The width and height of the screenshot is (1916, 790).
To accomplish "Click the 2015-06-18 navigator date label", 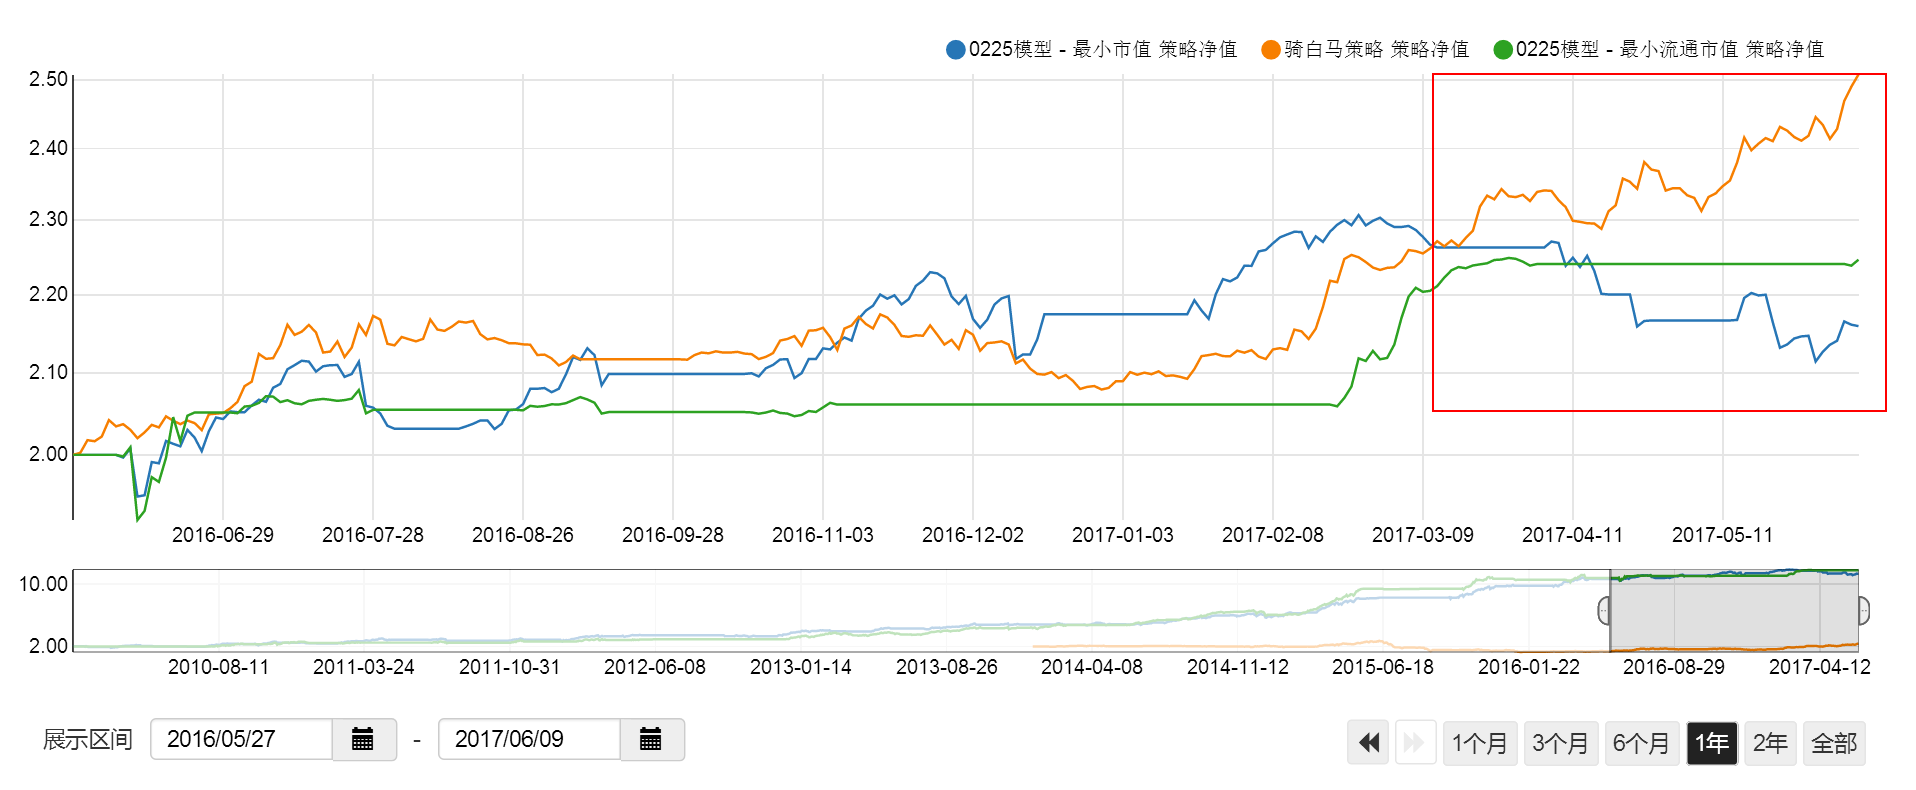I will (x=1383, y=667).
